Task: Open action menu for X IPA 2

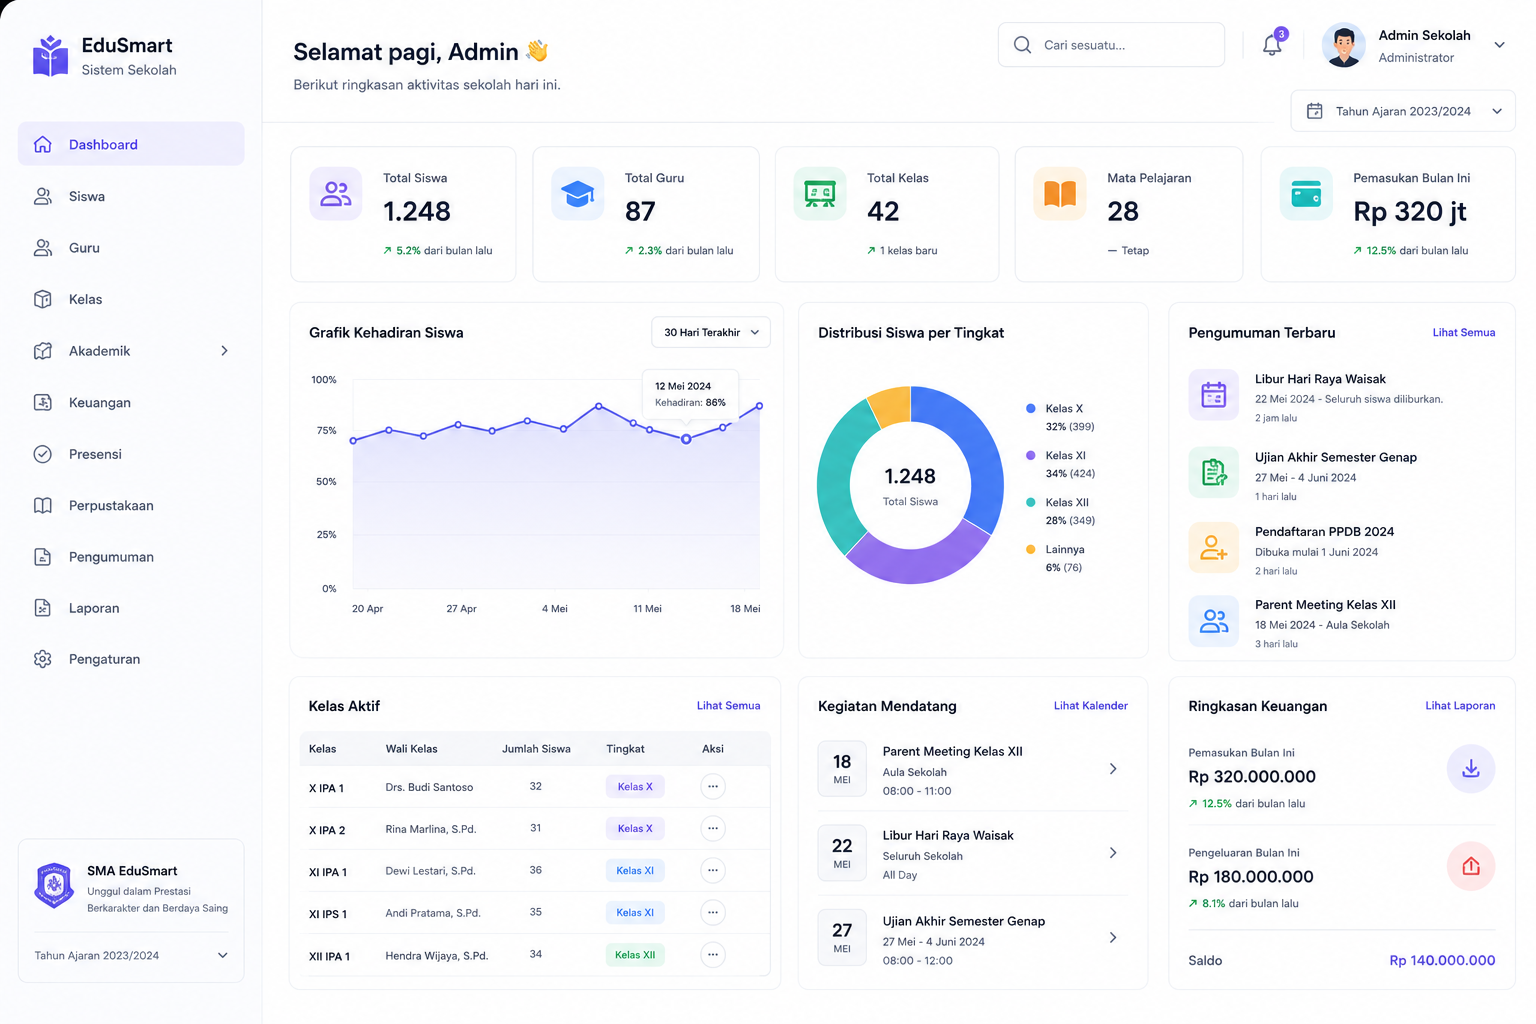Action: point(713,828)
